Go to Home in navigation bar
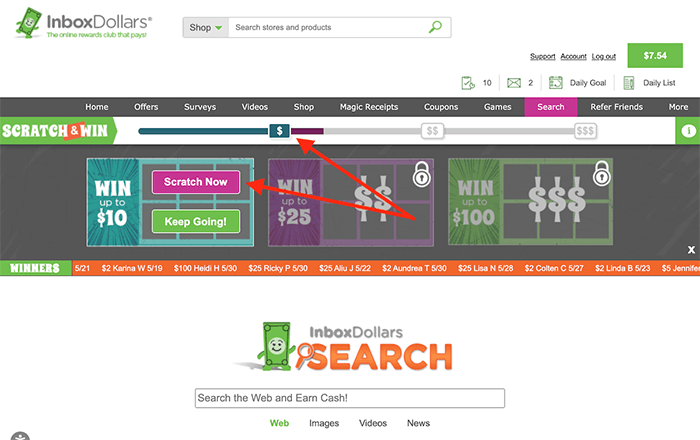700x440 pixels. point(97,107)
